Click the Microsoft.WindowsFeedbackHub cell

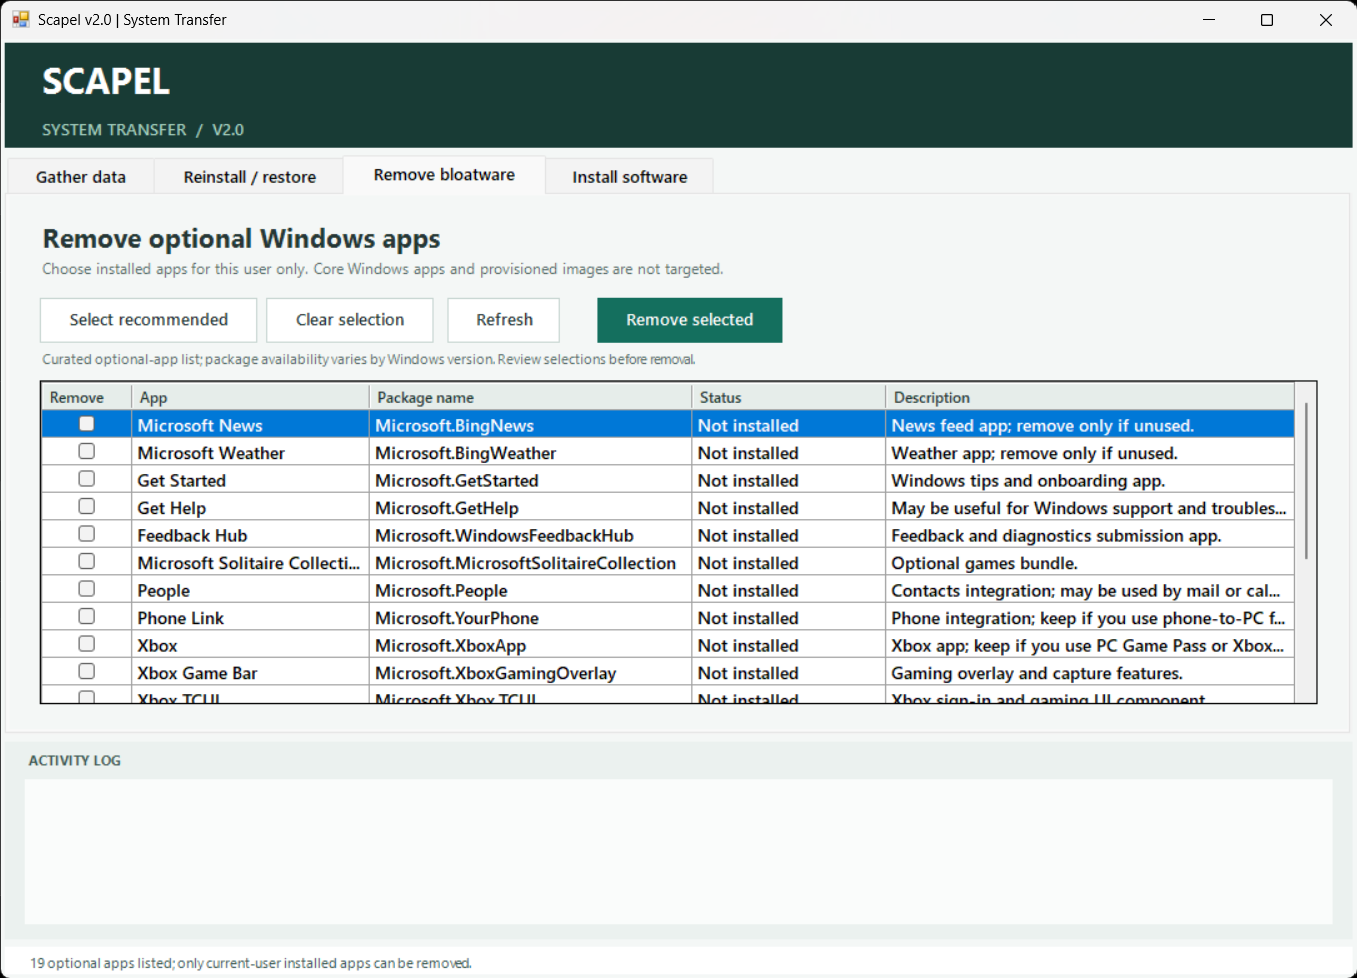click(531, 535)
